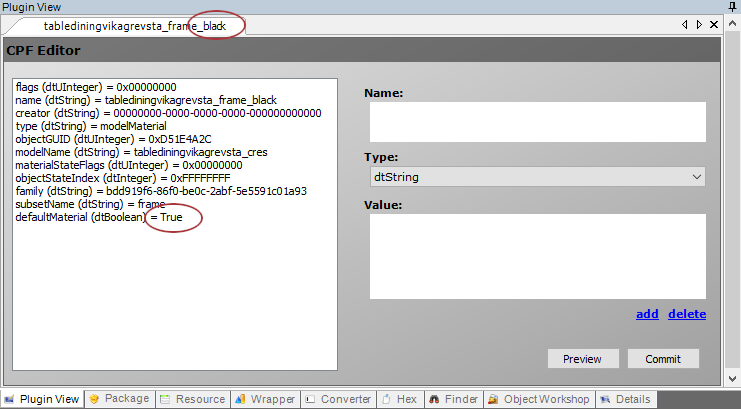Click the add link

[647, 314]
